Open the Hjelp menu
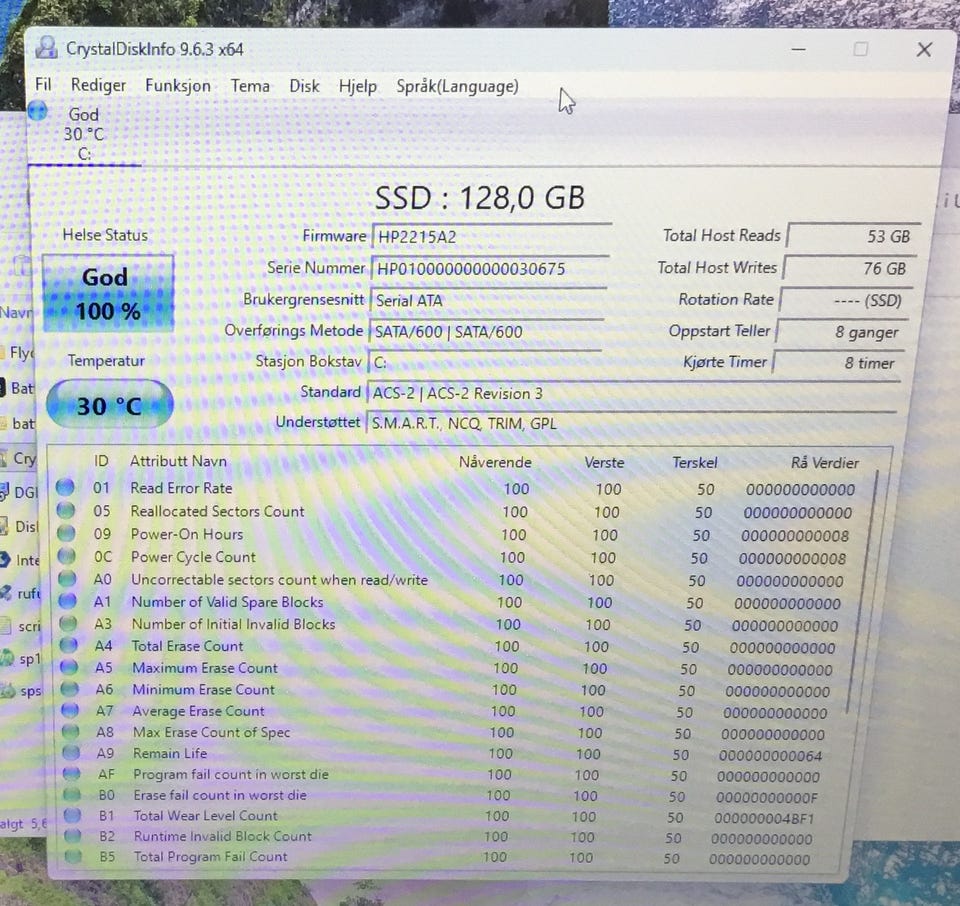The height and width of the screenshot is (906, 960). pyautogui.click(x=358, y=86)
